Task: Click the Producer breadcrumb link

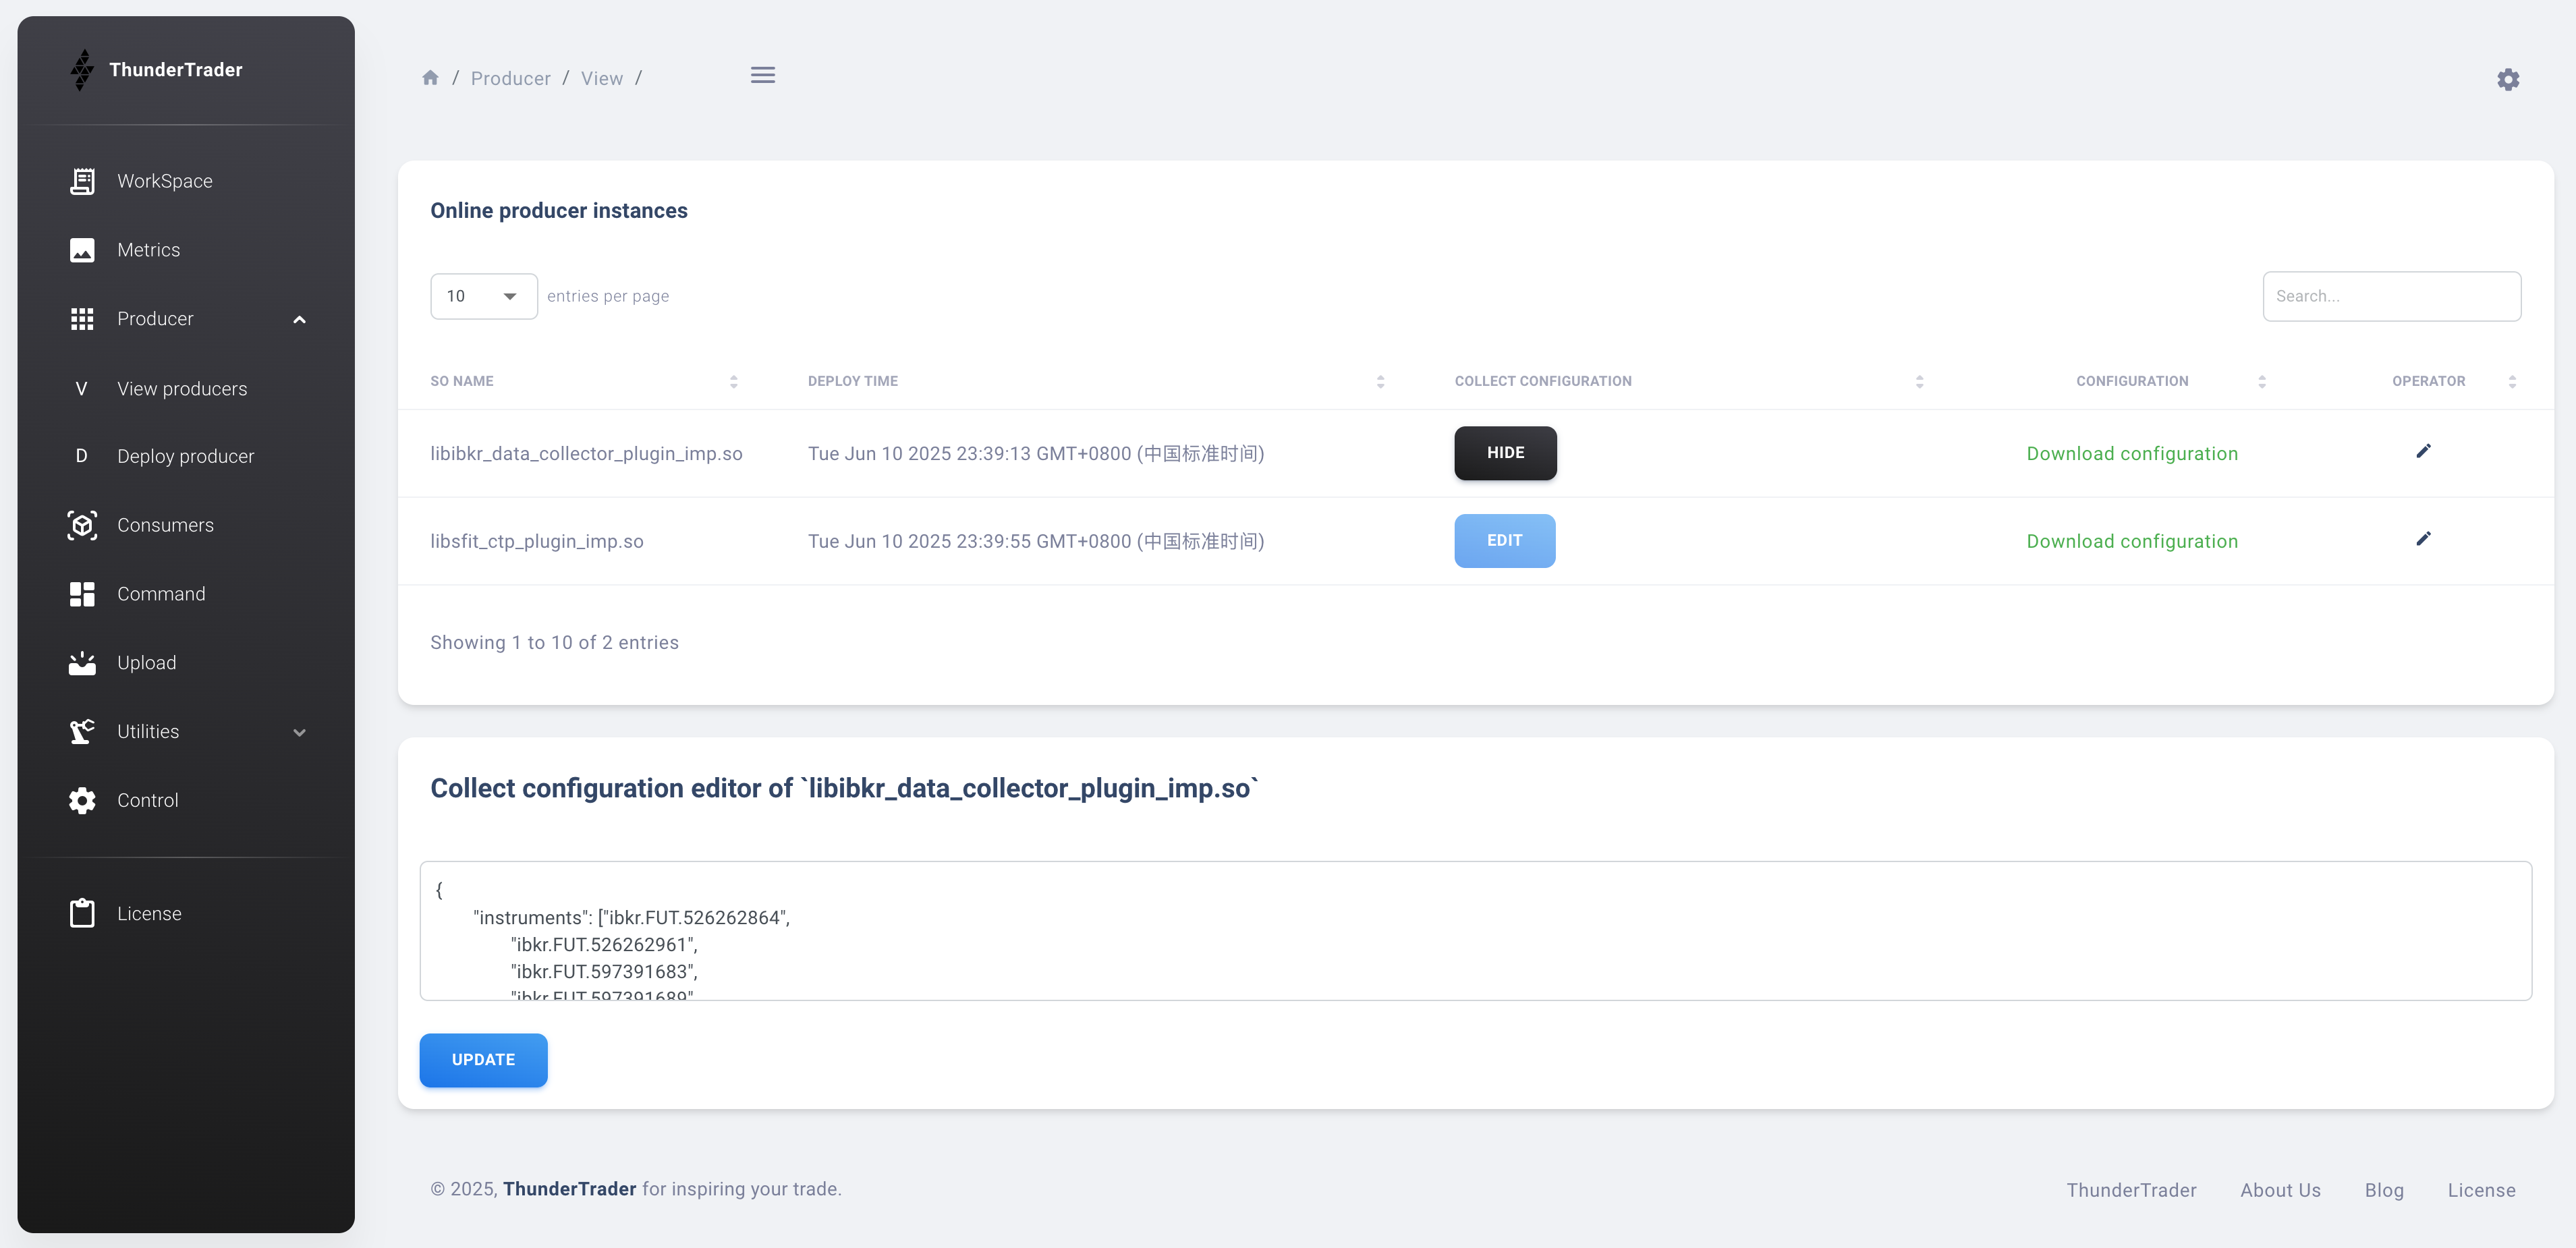Action: point(510,78)
